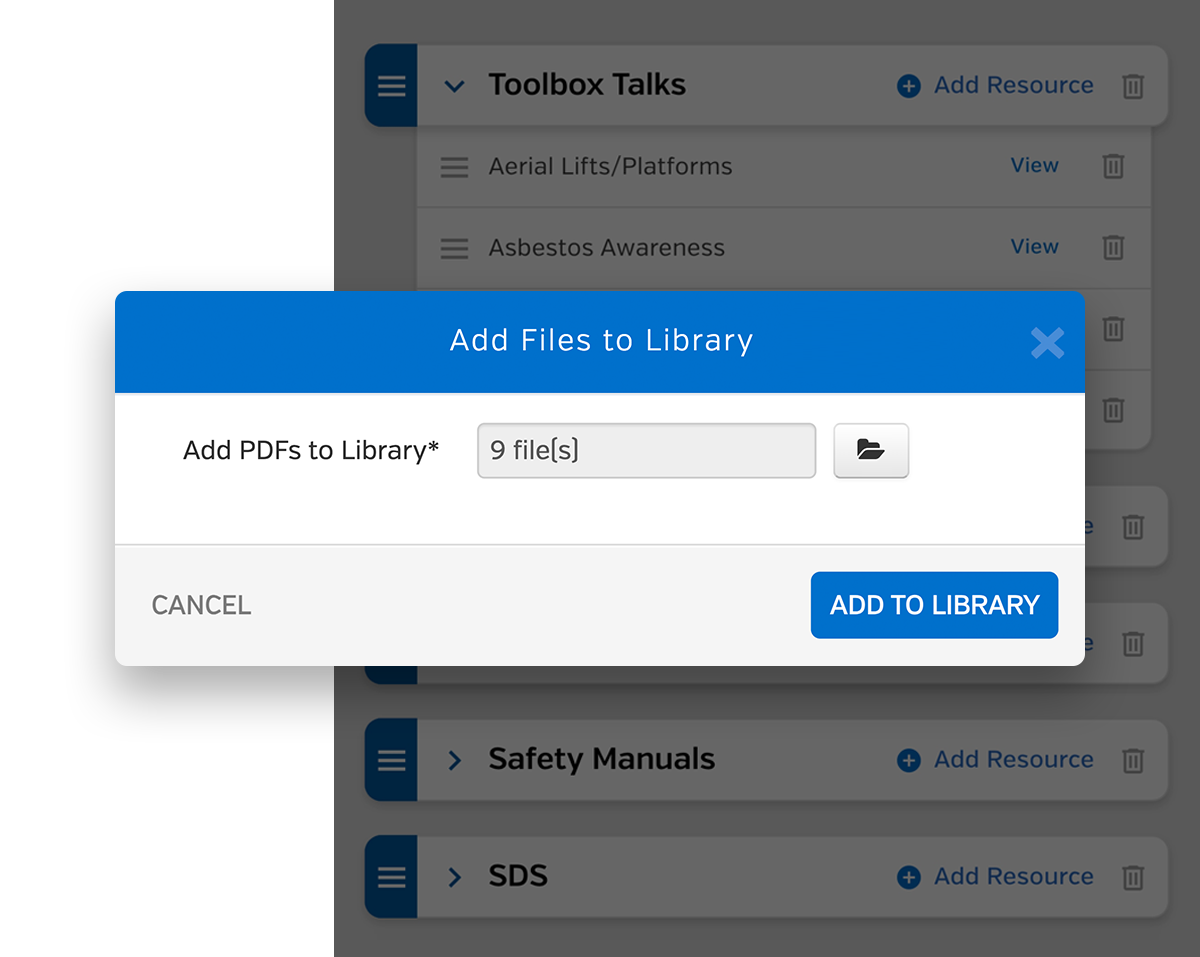Delete the Aerial Lifts/Platforms resource
The image size is (1200, 957).
click(1113, 166)
